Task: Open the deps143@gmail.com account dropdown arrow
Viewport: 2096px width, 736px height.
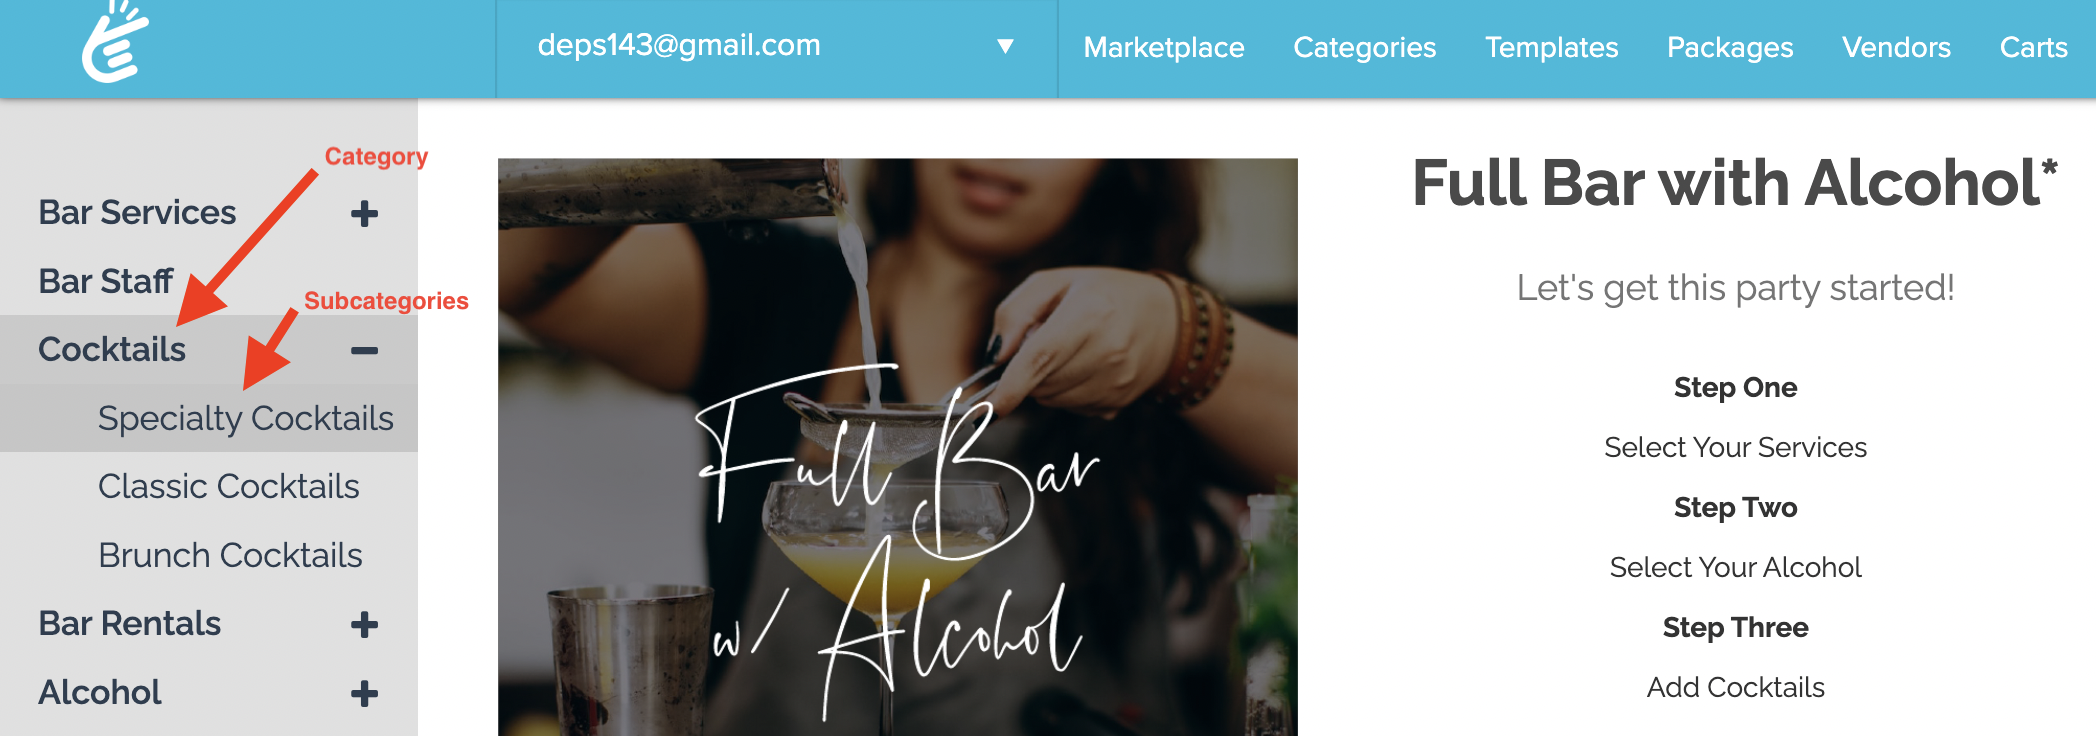Action: [1005, 46]
